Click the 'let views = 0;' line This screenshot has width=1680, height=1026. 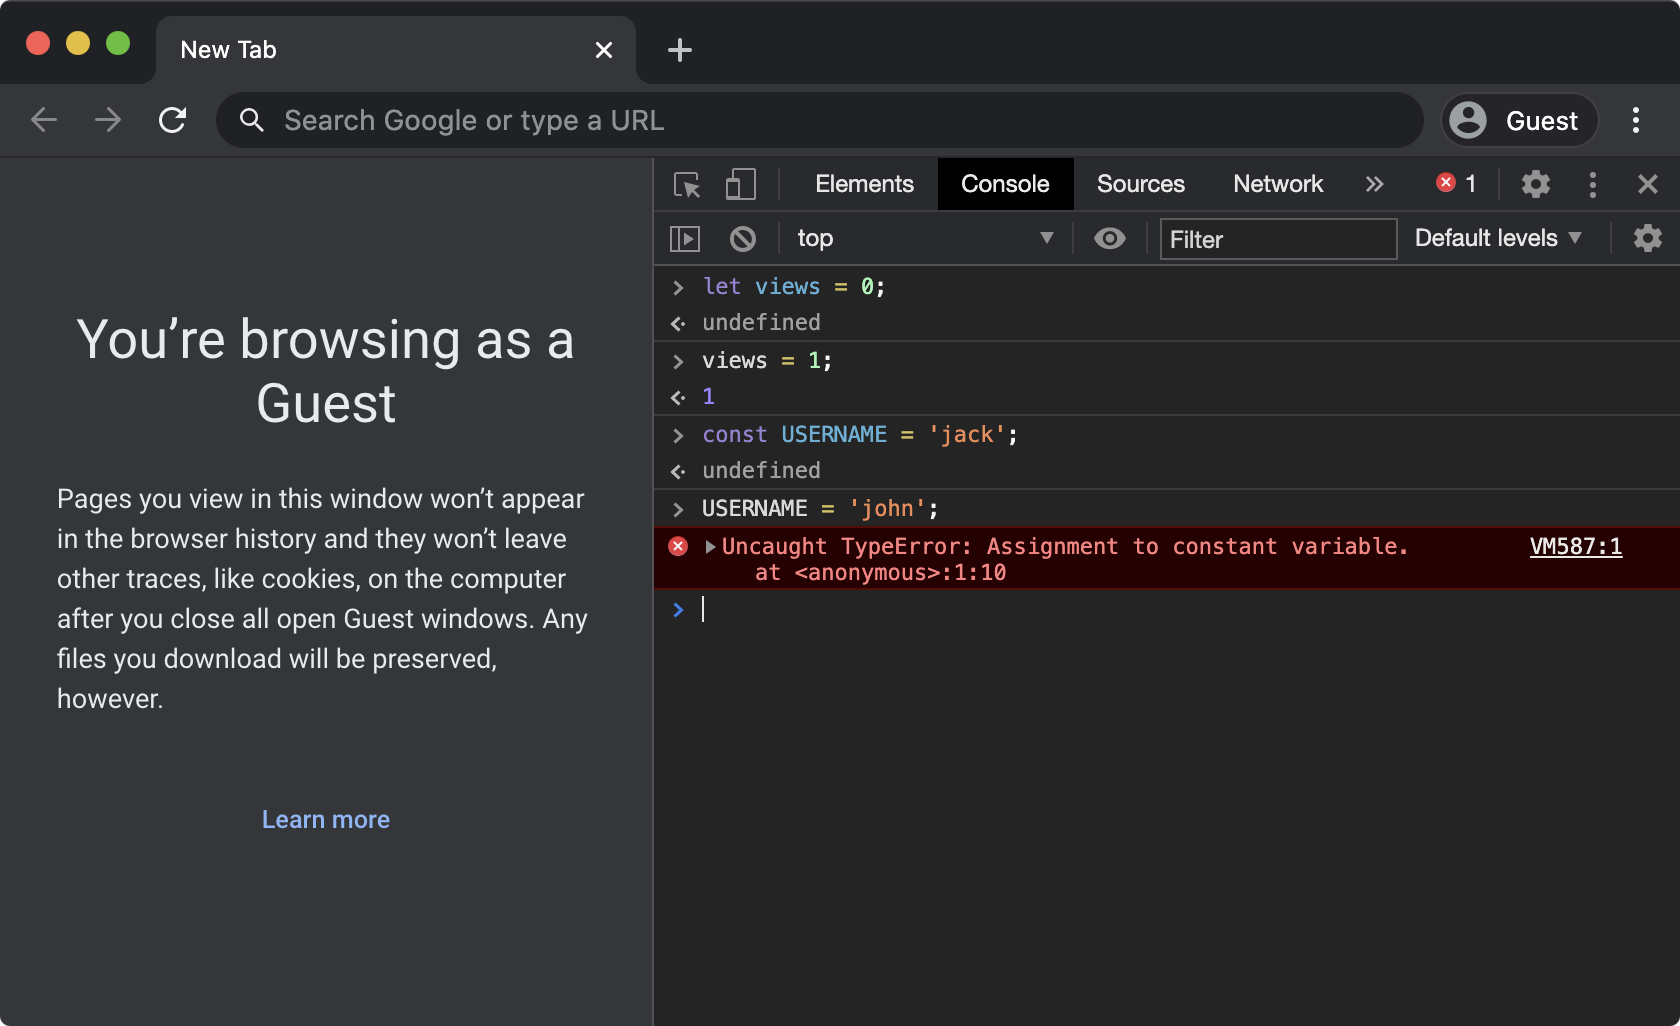[x=794, y=287]
